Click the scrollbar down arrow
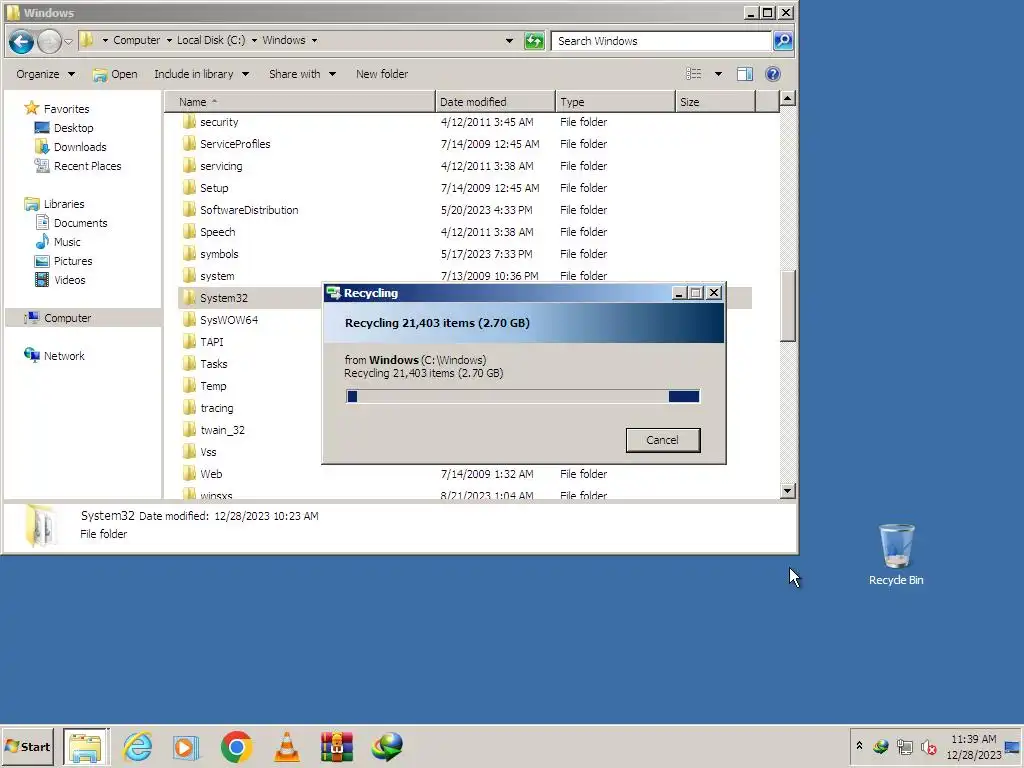Screen dimensions: 1024x768 [x=788, y=490]
